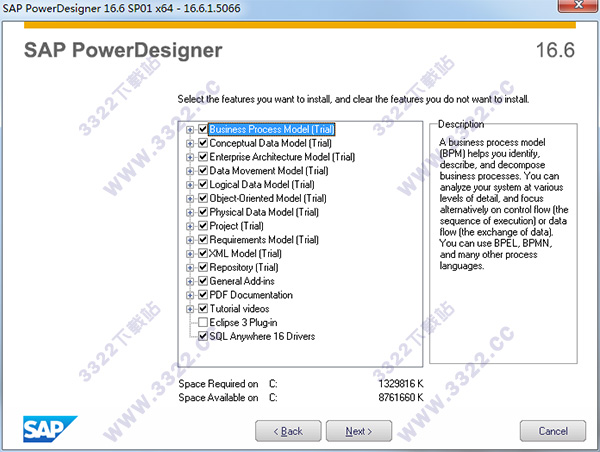Toggle Data Movement Model (Trial) checkbox
This screenshot has height=452, width=600.
tap(203, 170)
